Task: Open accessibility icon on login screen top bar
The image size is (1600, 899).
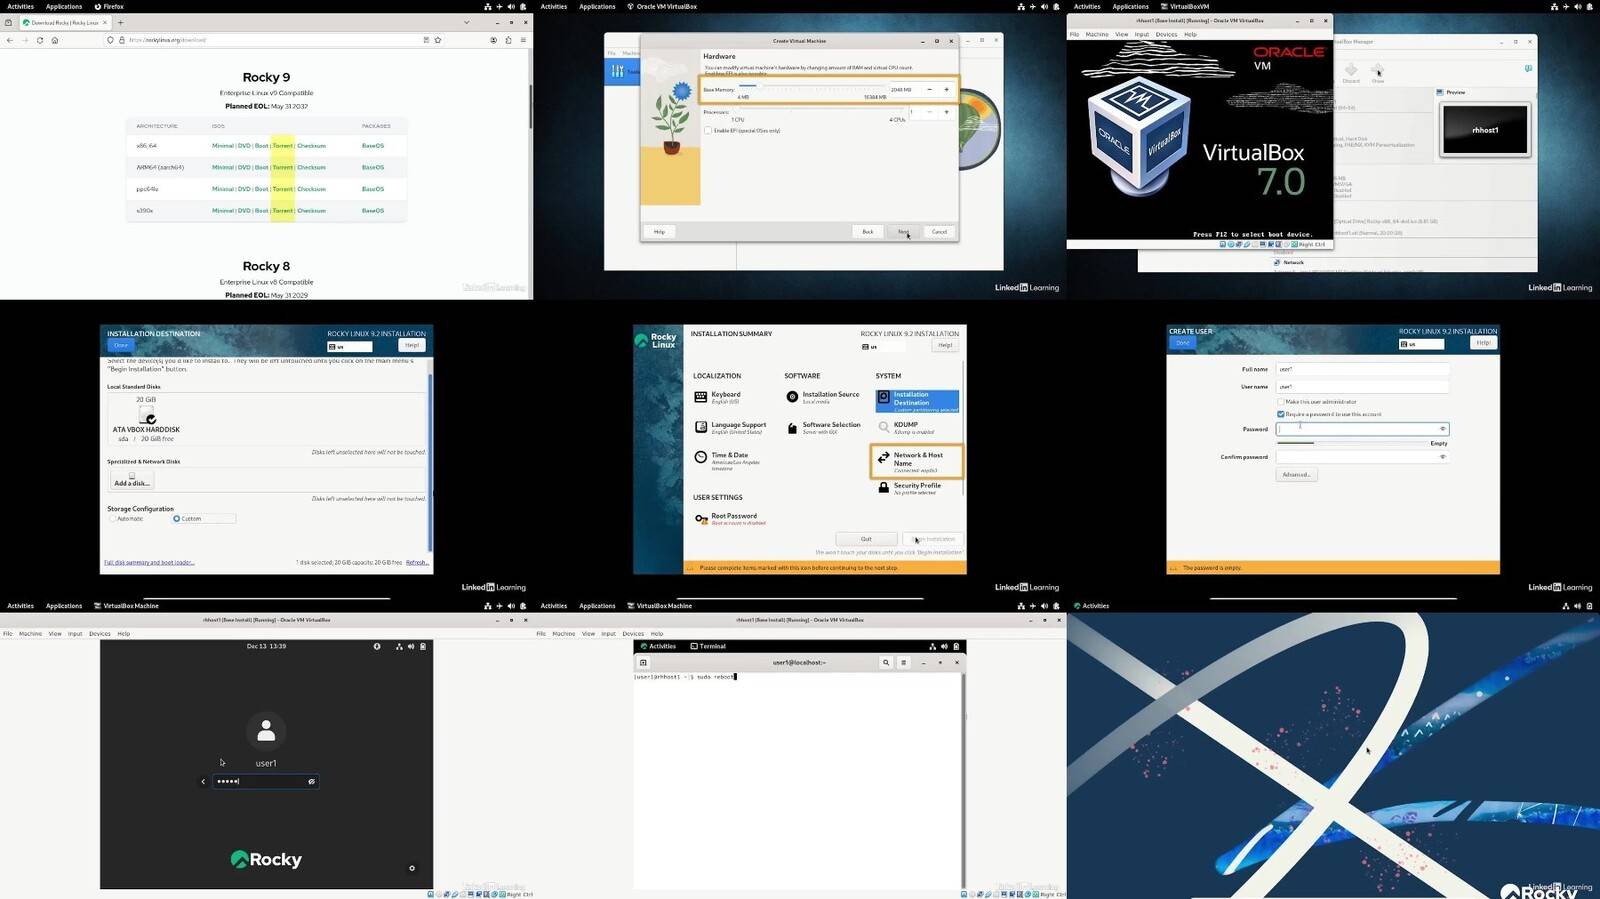Action: [377, 646]
